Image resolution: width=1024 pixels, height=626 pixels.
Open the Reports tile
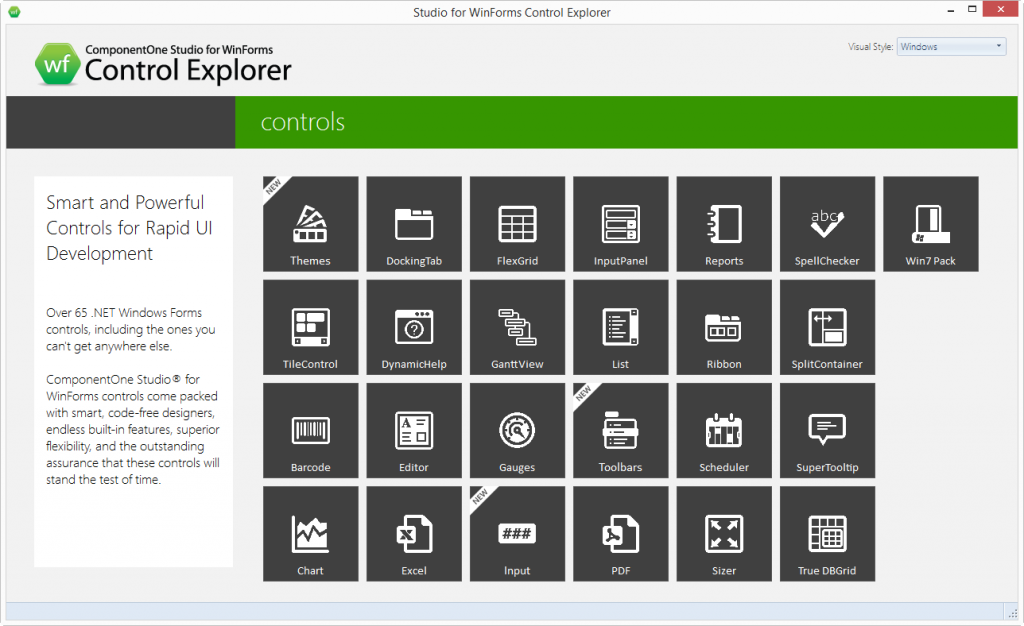724,224
